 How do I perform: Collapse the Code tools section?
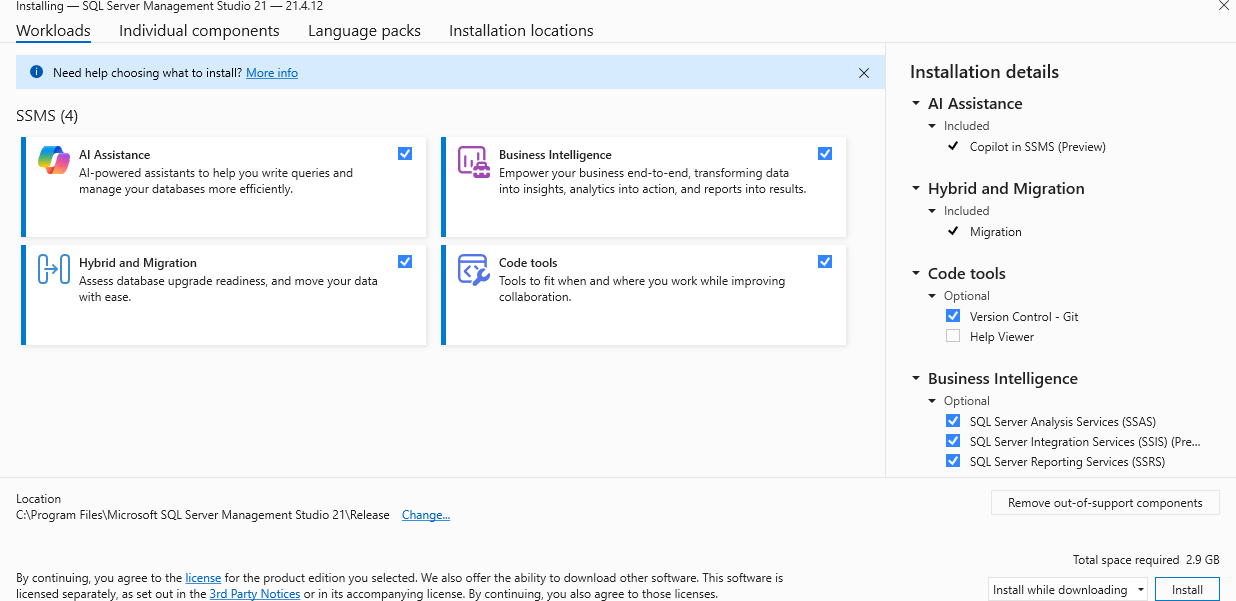[x=915, y=273]
